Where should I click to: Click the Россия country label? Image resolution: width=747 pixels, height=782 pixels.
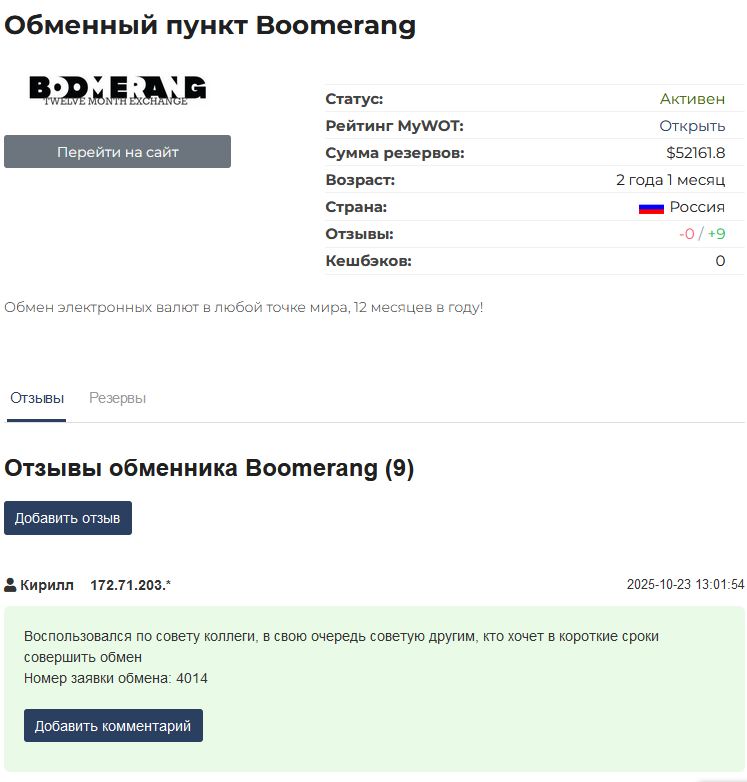tap(697, 207)
